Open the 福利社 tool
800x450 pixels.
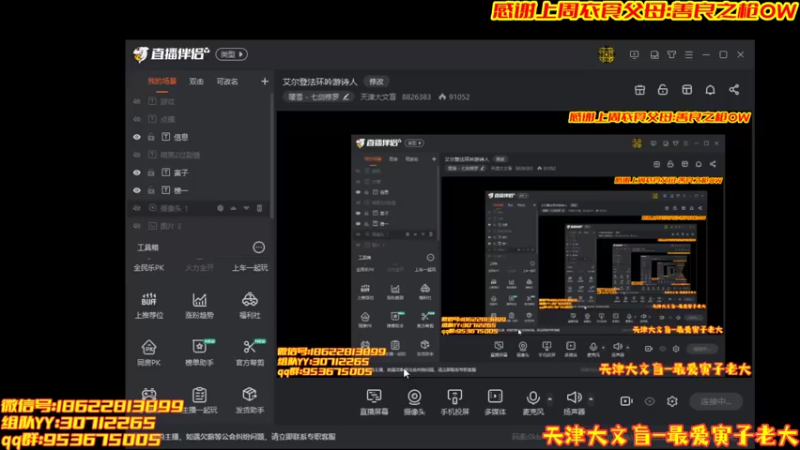coord(249,305)
